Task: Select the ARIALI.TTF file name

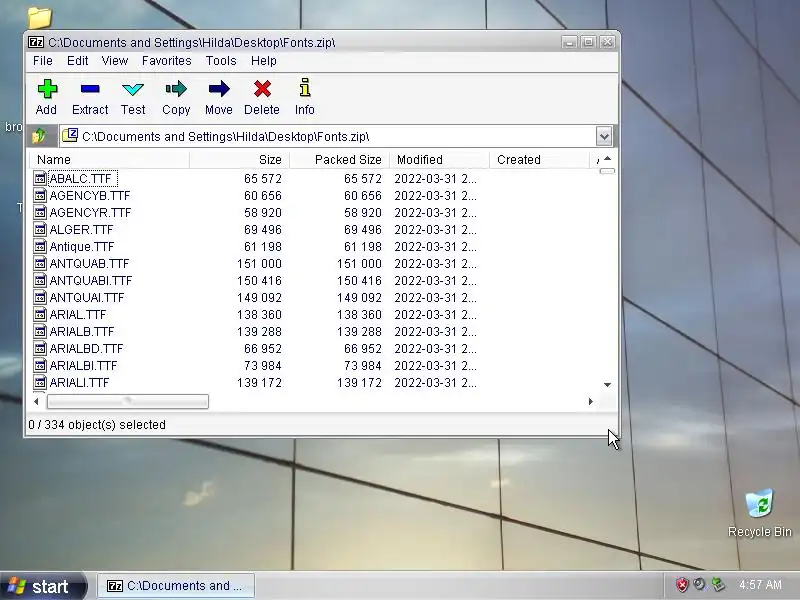Action: [79, 383]
